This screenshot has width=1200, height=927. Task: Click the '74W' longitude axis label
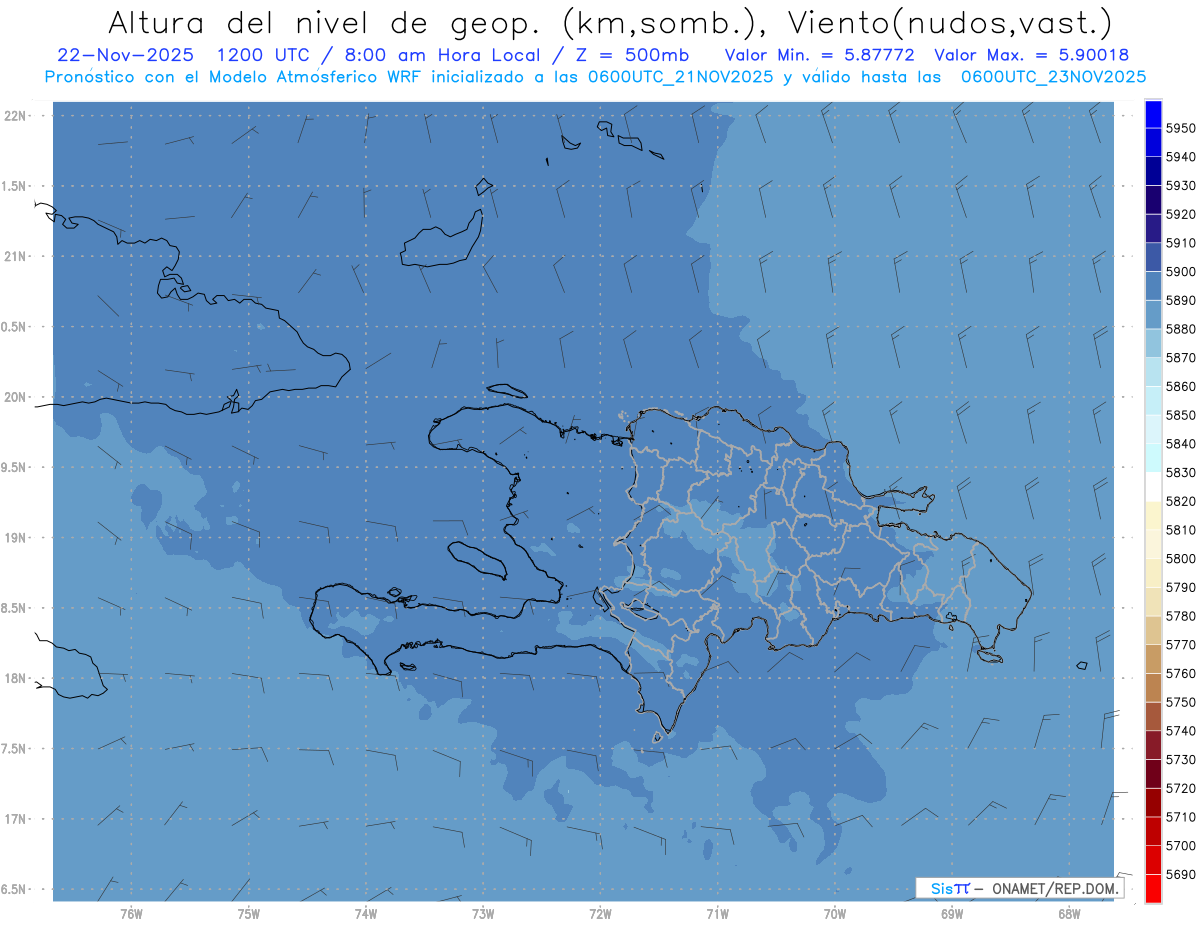pos(366,913)
